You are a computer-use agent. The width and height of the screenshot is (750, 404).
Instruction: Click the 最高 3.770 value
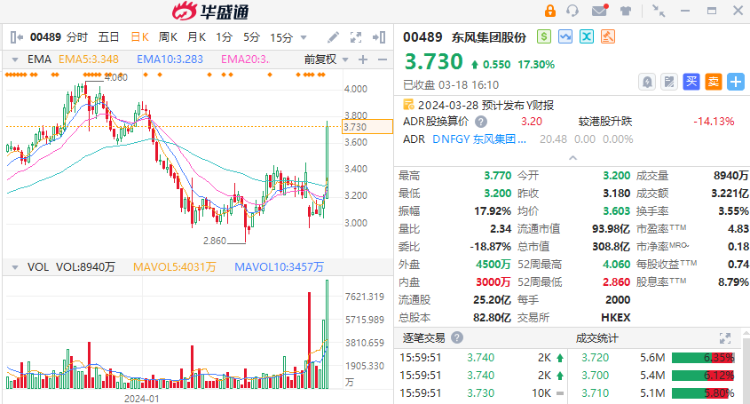point(497,175)
